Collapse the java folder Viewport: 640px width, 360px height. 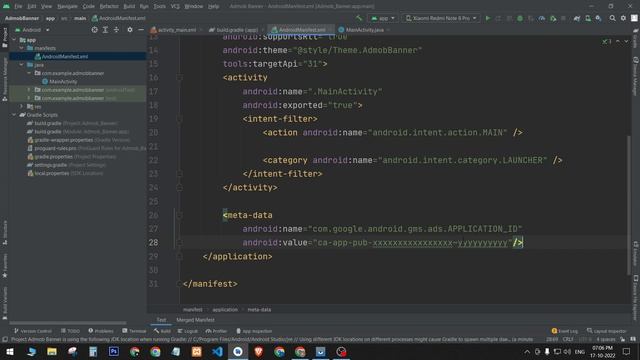[22, 65]
